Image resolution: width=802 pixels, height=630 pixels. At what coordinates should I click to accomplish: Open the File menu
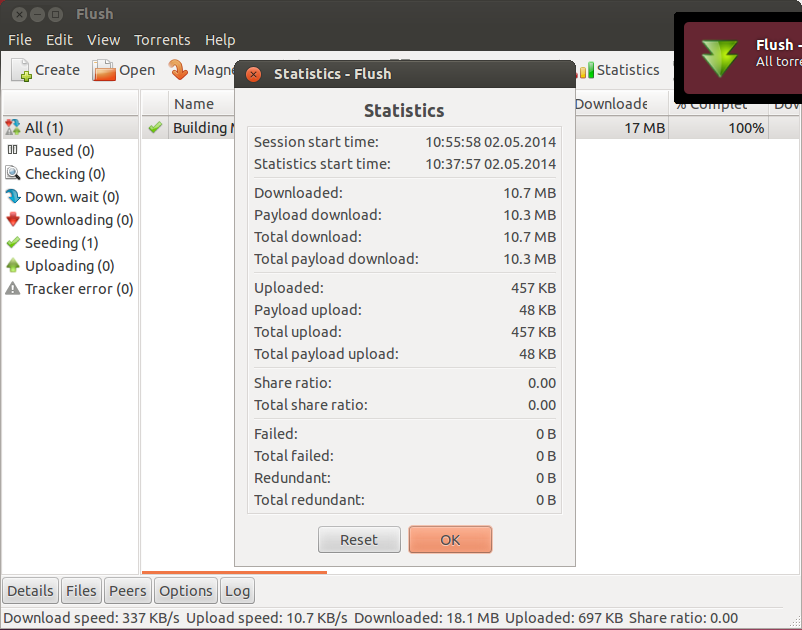coord(20,40)
